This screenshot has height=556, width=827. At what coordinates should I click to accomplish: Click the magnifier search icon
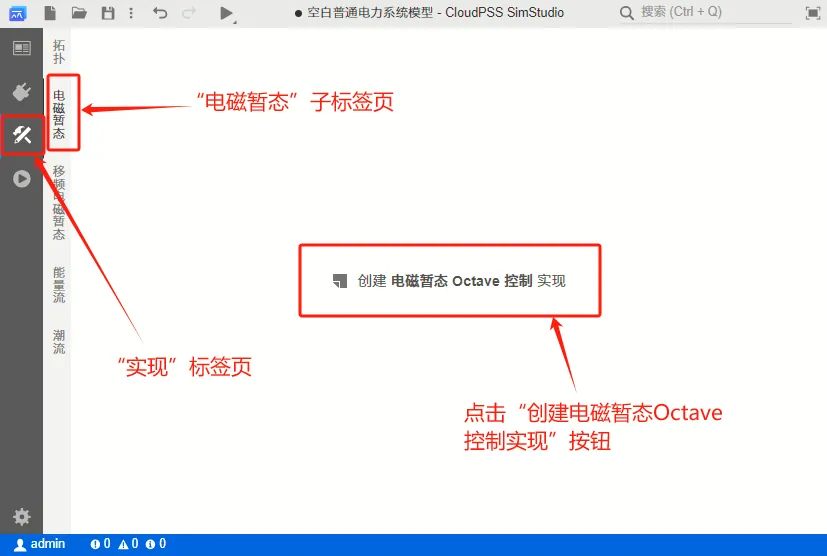click(x=627, y=13)
